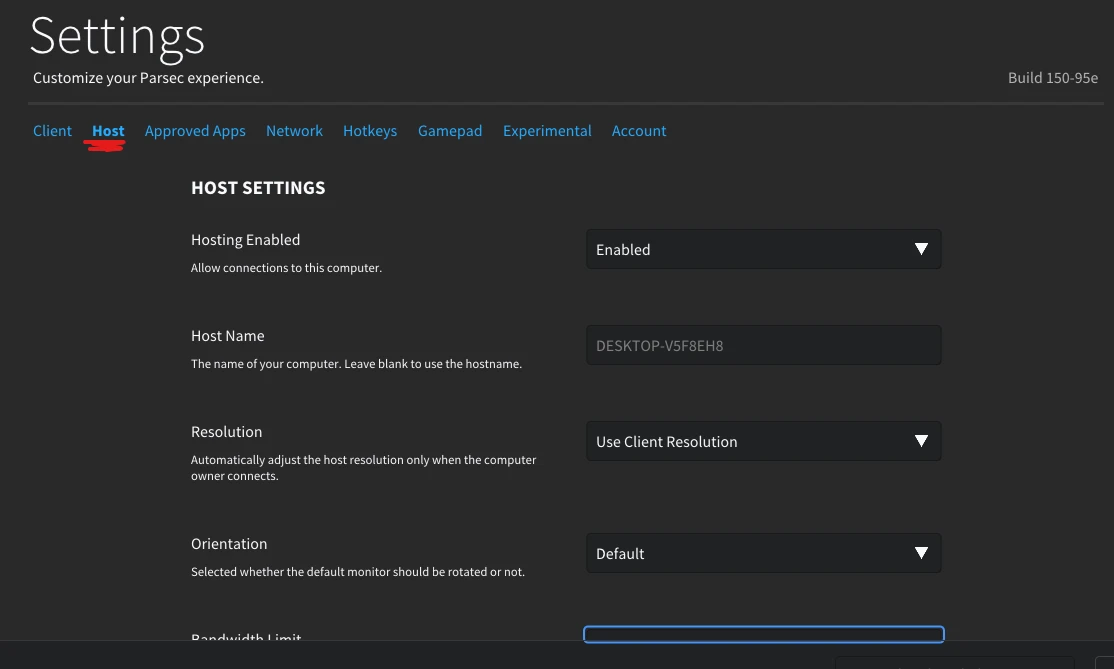Click the Build 150-95e version text
1114x669 pixels.
click(x=1052, y=78)
